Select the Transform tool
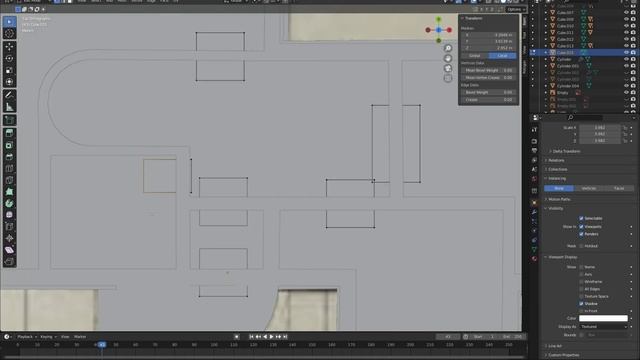This screenshot has width=640, height=360. pyautogui.click(x=9, y=82)
